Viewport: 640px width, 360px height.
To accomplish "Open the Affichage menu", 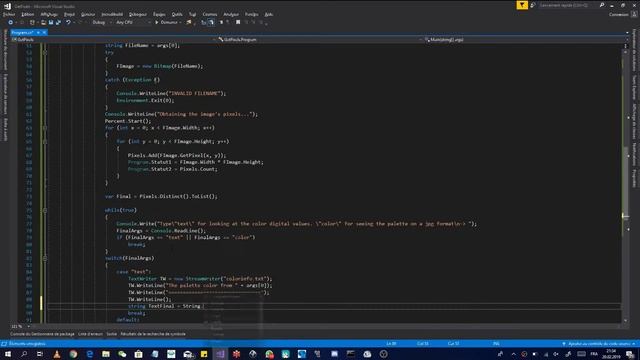I will coord(49,14).
